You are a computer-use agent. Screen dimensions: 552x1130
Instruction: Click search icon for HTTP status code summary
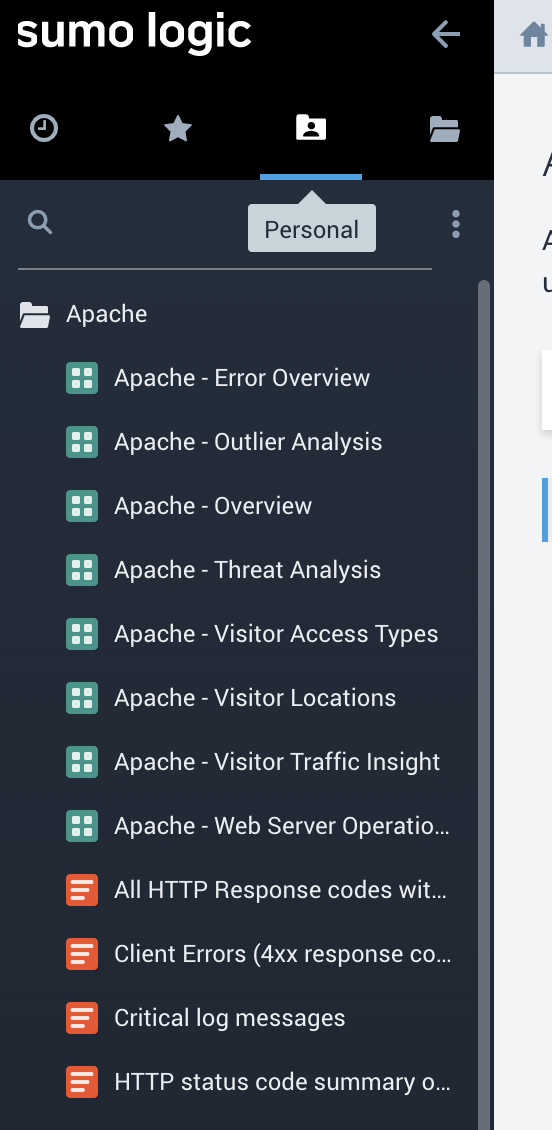pos(82,1082)
